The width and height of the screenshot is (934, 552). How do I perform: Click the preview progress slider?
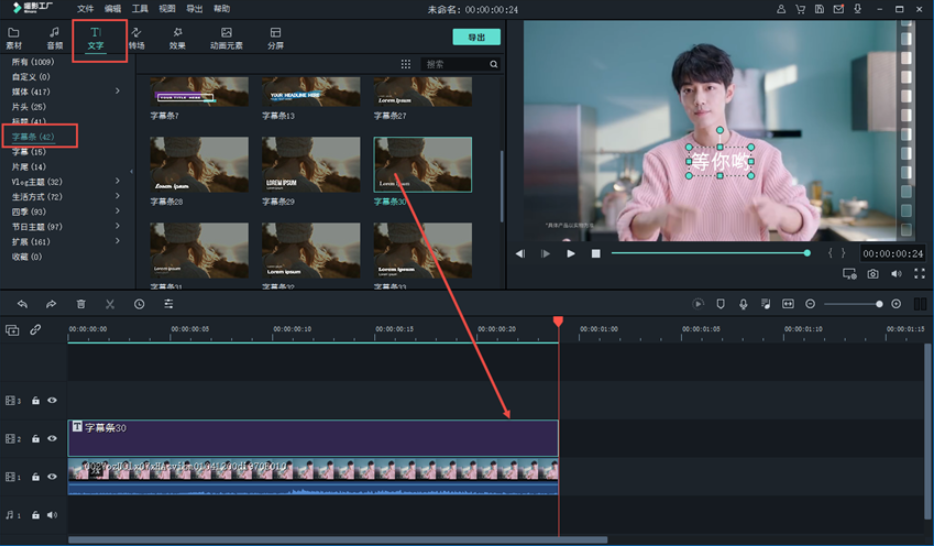tap(710, 253)
